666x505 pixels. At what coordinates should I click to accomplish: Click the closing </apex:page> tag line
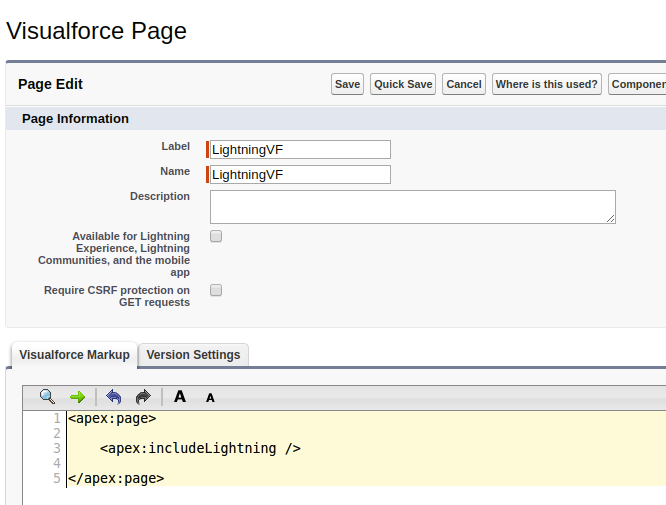pyautogui.click(x=116, y=478)
